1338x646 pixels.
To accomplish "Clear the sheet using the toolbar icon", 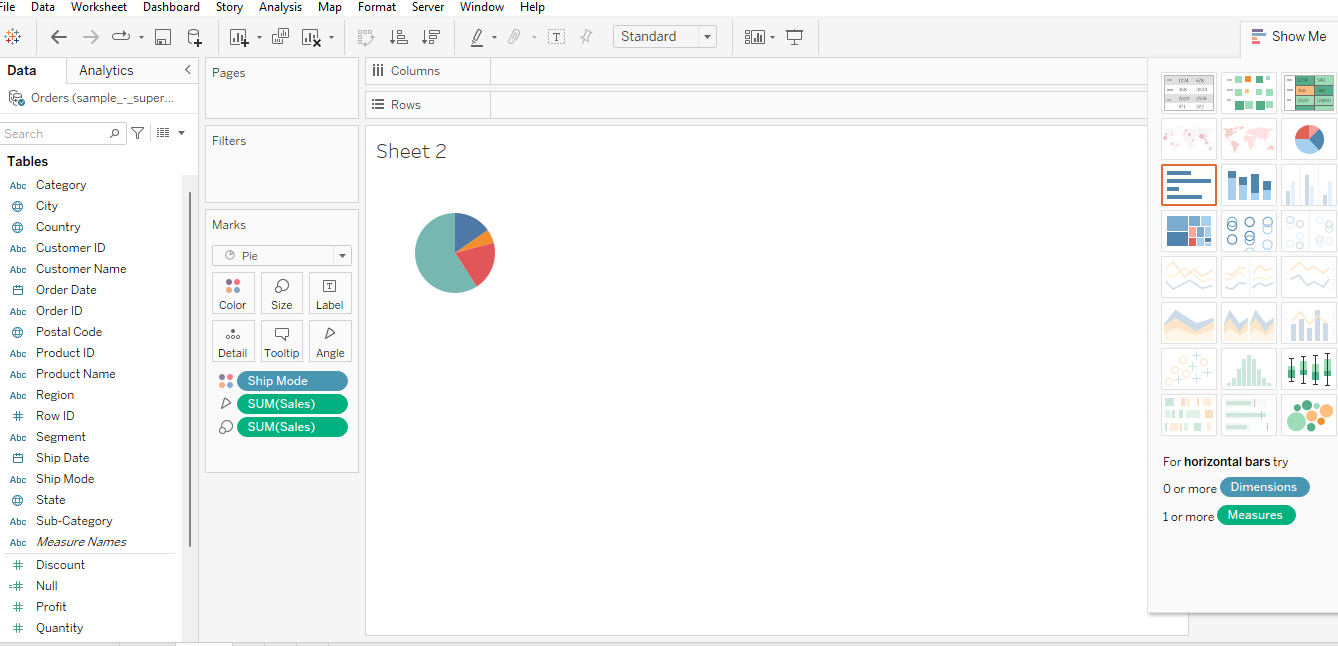I will [x=313, y=36].
